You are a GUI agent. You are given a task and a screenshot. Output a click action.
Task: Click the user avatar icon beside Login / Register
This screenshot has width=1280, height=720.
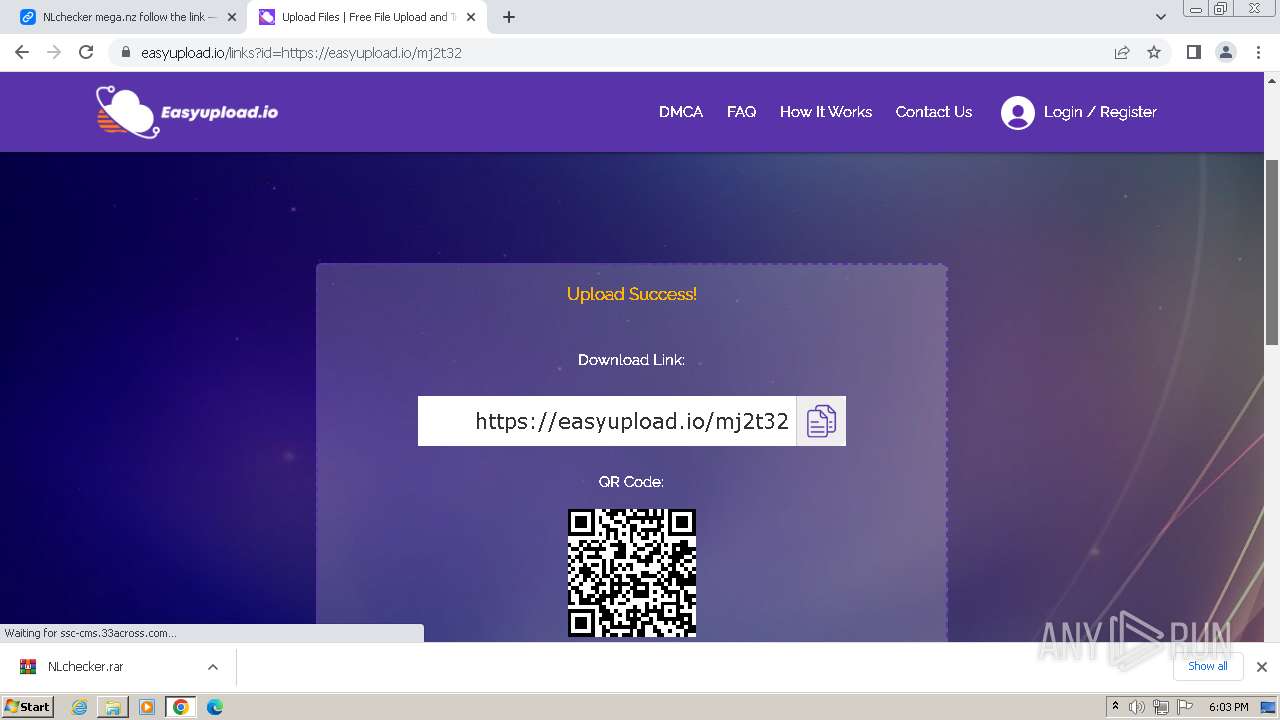tap(1017, 112)
